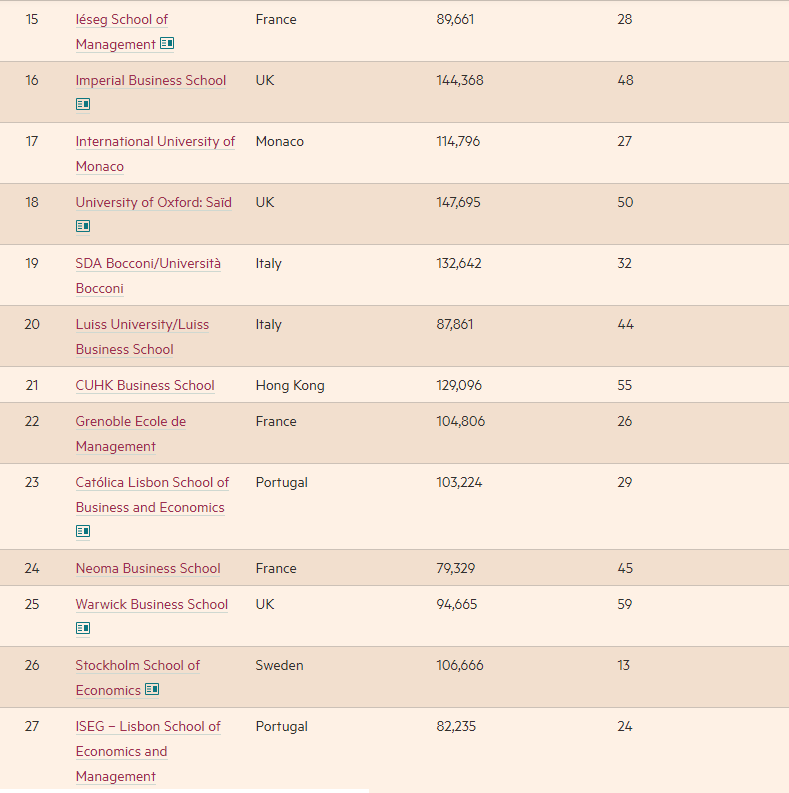This screenshot has width=789, height=793.
Task: Open Luiss University/Luiss Business School link
Action: pos(142,337)
